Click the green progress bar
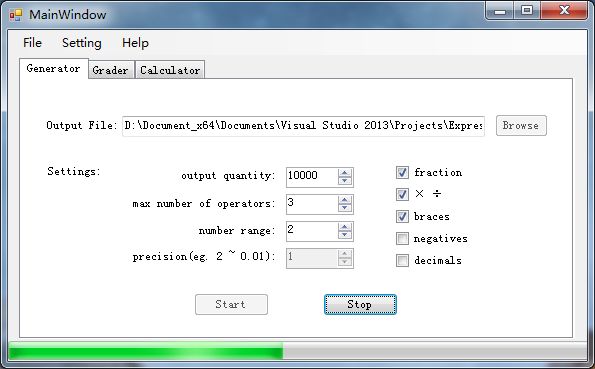 click(146, 351)
